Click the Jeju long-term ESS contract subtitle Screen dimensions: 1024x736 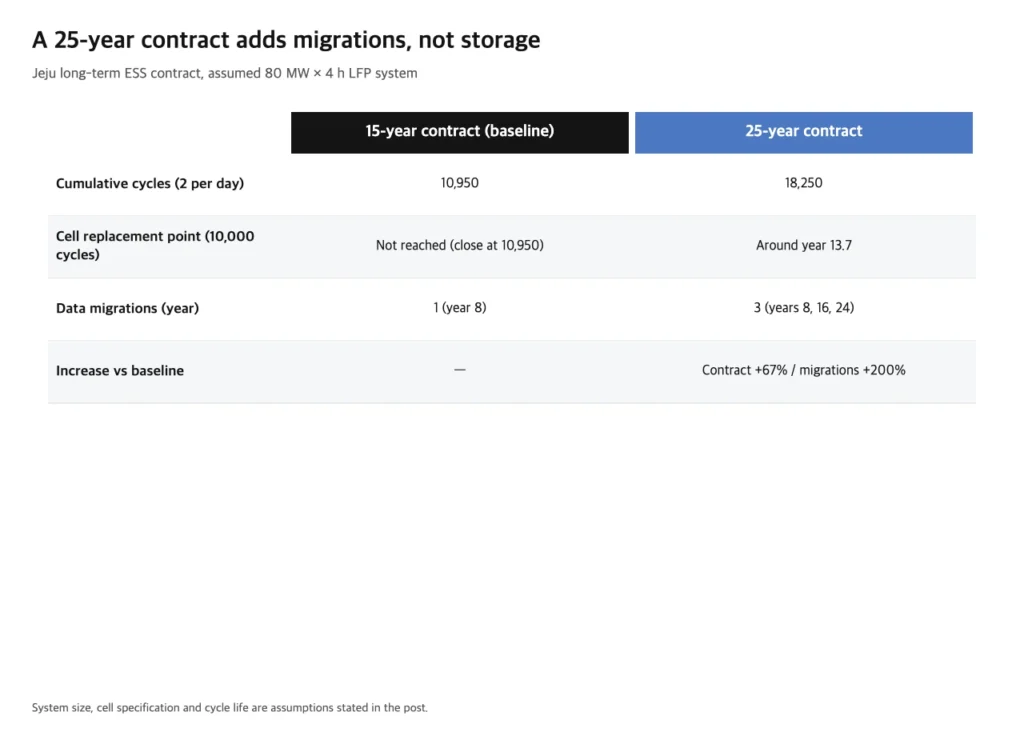(x=225, y=73)
